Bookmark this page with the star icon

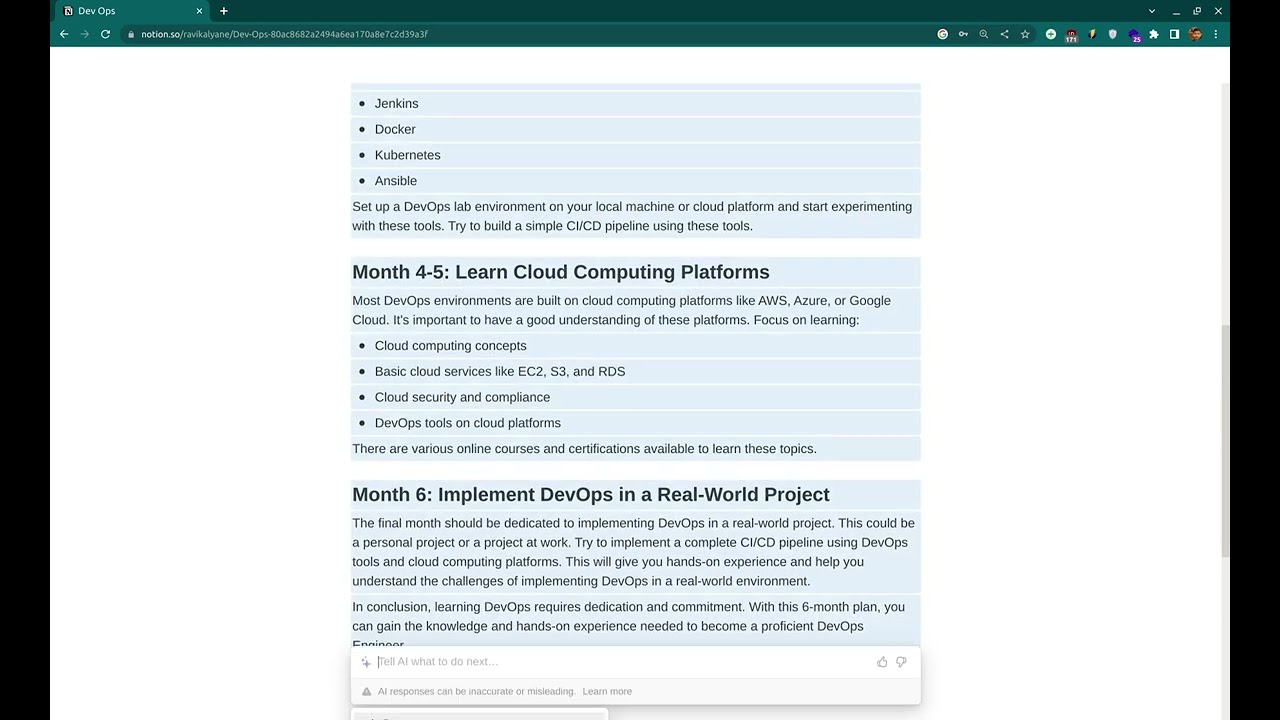tap(1025, 34)
